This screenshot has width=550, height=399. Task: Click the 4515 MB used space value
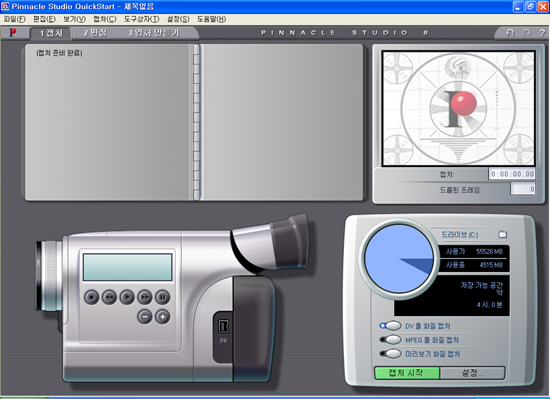click(491, 265)
